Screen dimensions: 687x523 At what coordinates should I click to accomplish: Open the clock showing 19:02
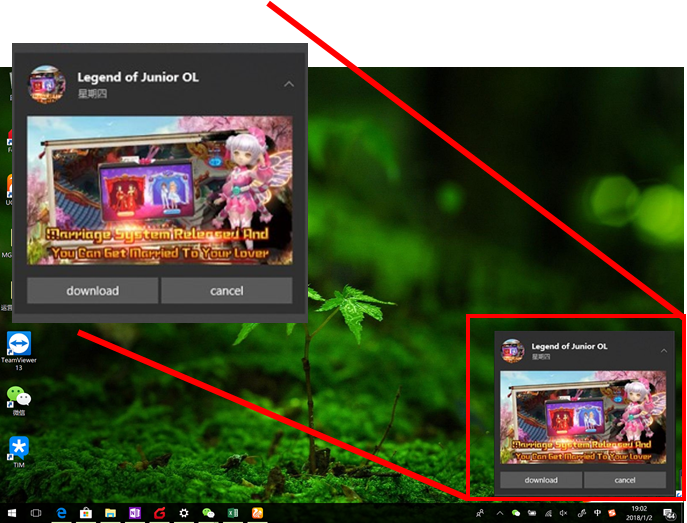[x=639, y=513]
